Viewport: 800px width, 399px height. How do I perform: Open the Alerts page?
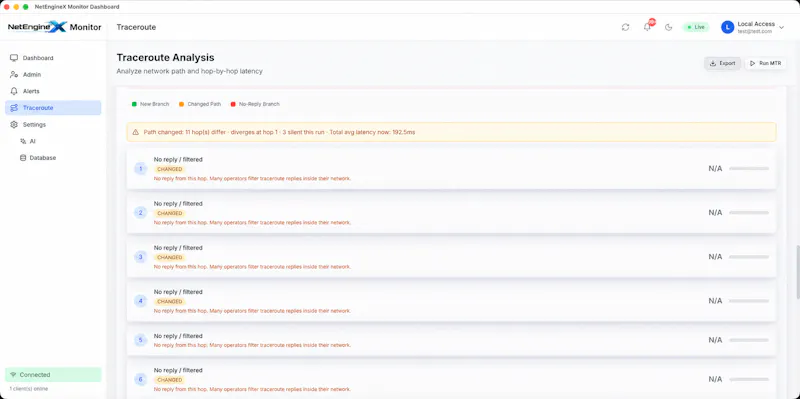pyautogui.click(x=53, y=91)
